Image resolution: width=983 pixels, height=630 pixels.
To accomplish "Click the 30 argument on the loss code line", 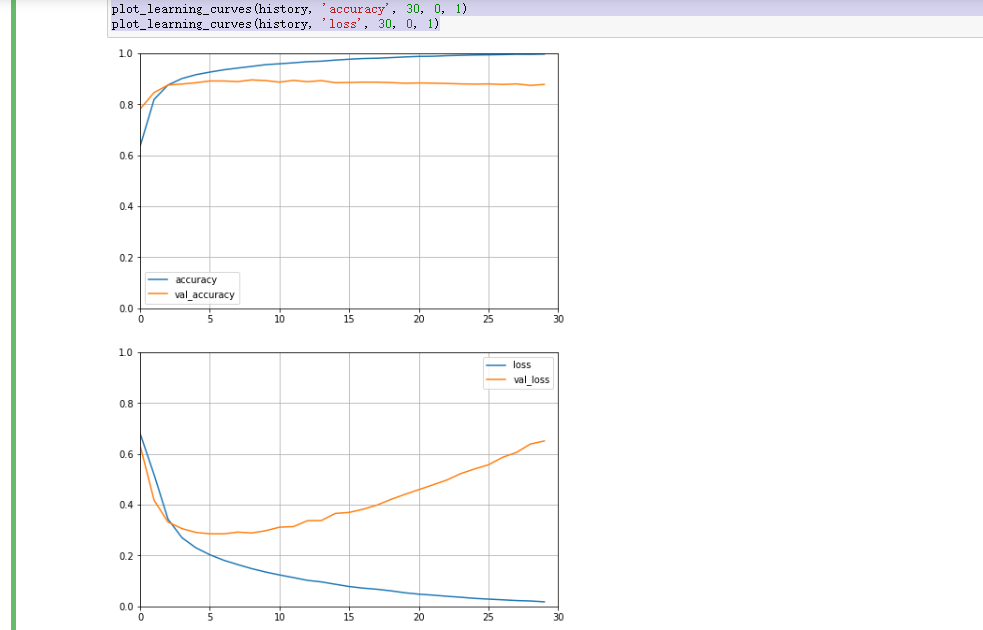I will (x=385, y=24).
